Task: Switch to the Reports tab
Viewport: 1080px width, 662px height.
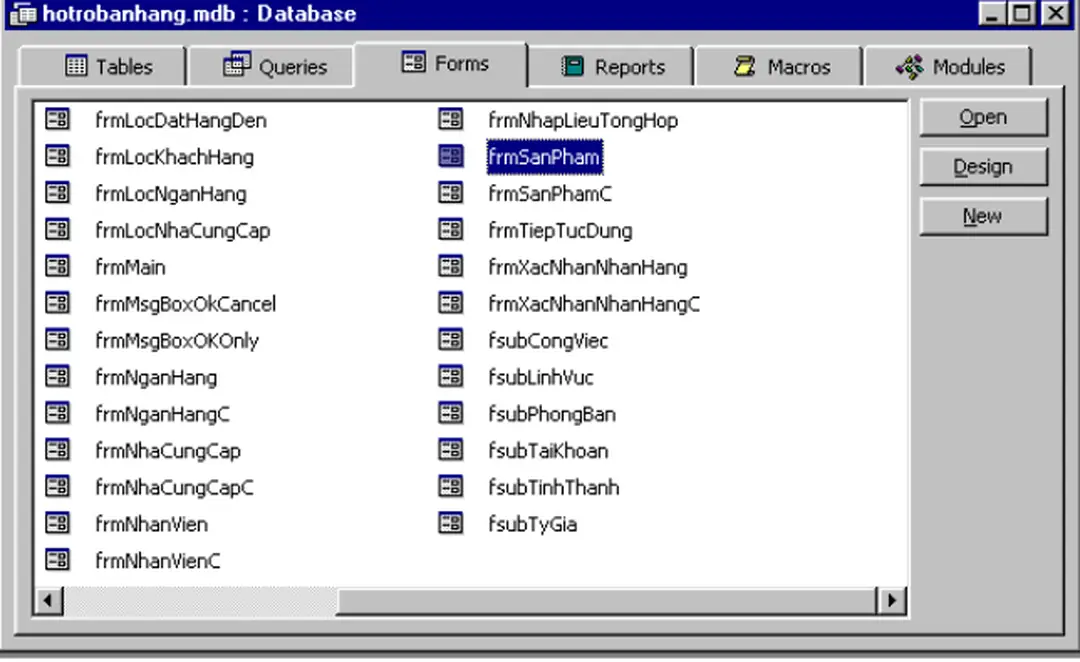Action: (x=613, y=65)
